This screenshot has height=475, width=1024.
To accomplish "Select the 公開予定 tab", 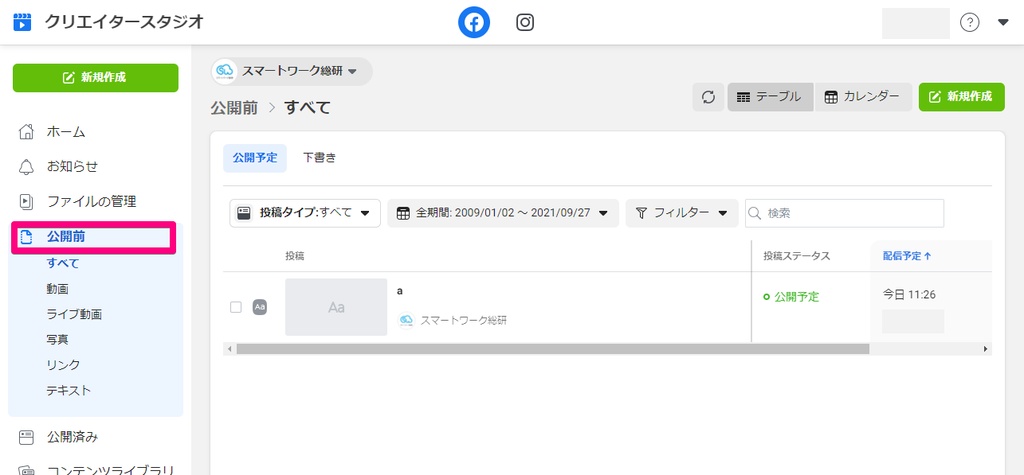I will coord(255,158).
